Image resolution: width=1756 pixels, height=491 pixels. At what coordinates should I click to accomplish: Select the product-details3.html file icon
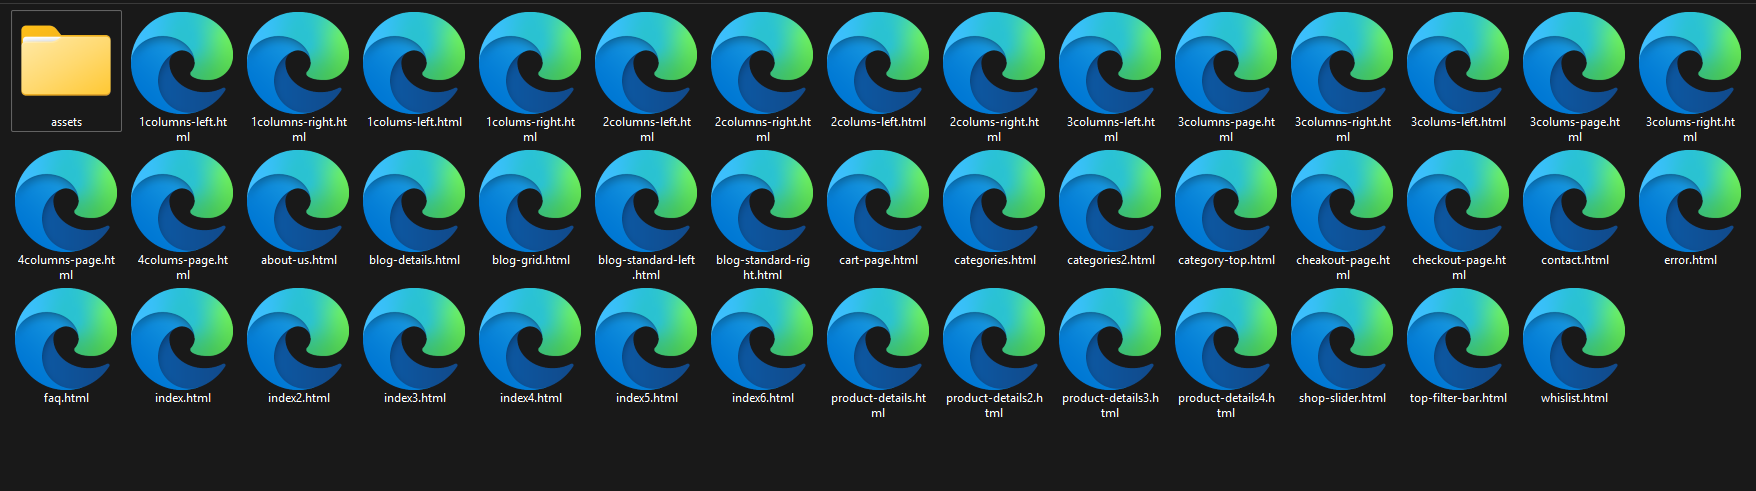(1110, 339)
